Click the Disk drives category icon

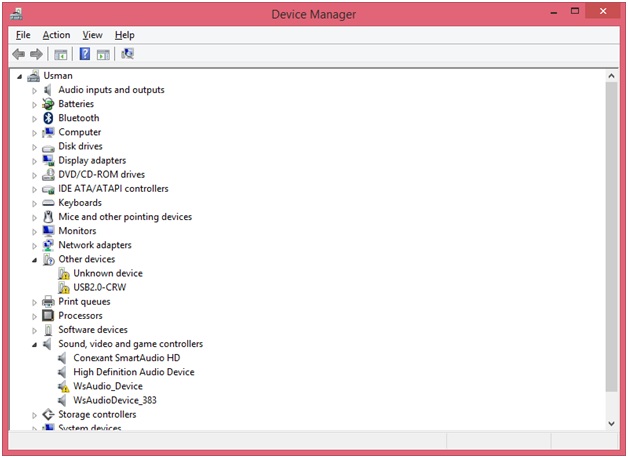point(48,147)
